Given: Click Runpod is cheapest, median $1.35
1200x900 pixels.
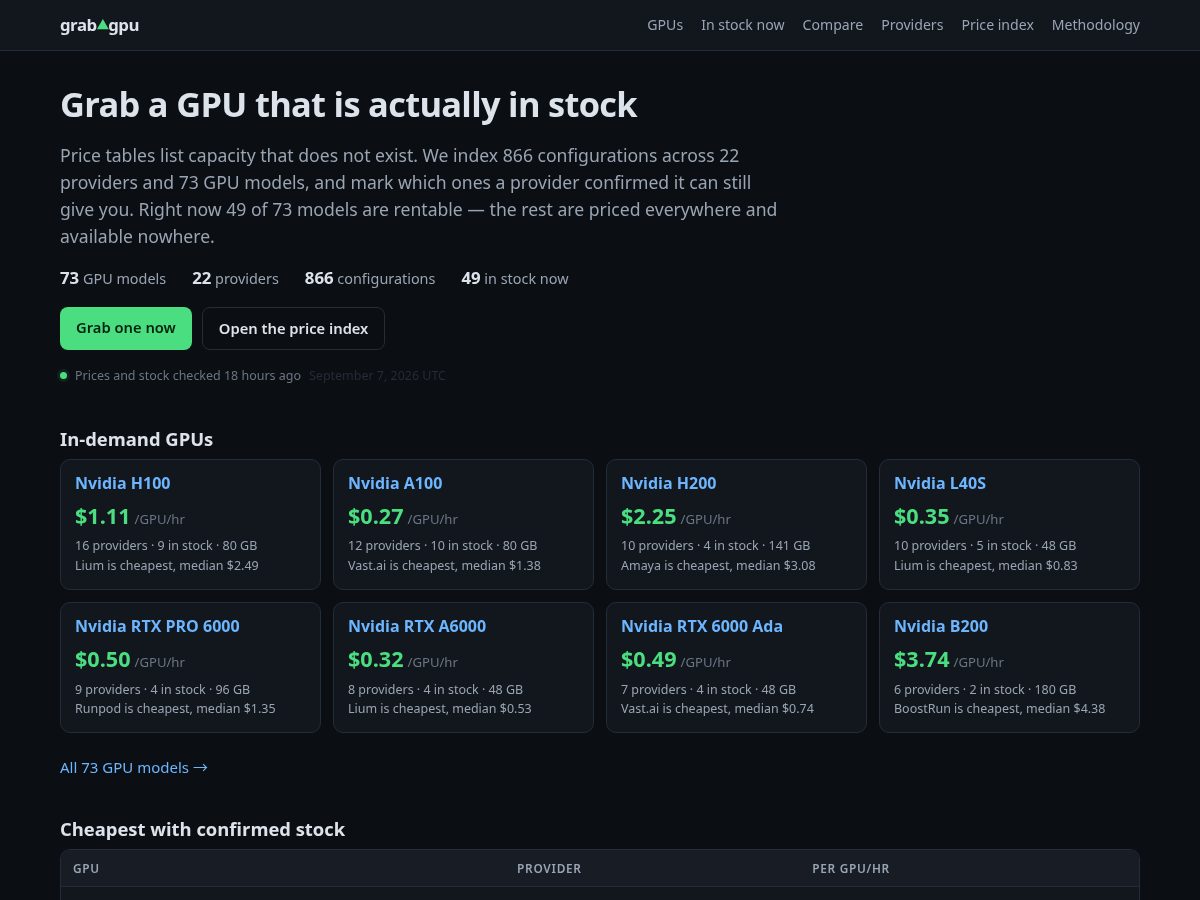Looking at the screenshot, I should coord(175,708).
